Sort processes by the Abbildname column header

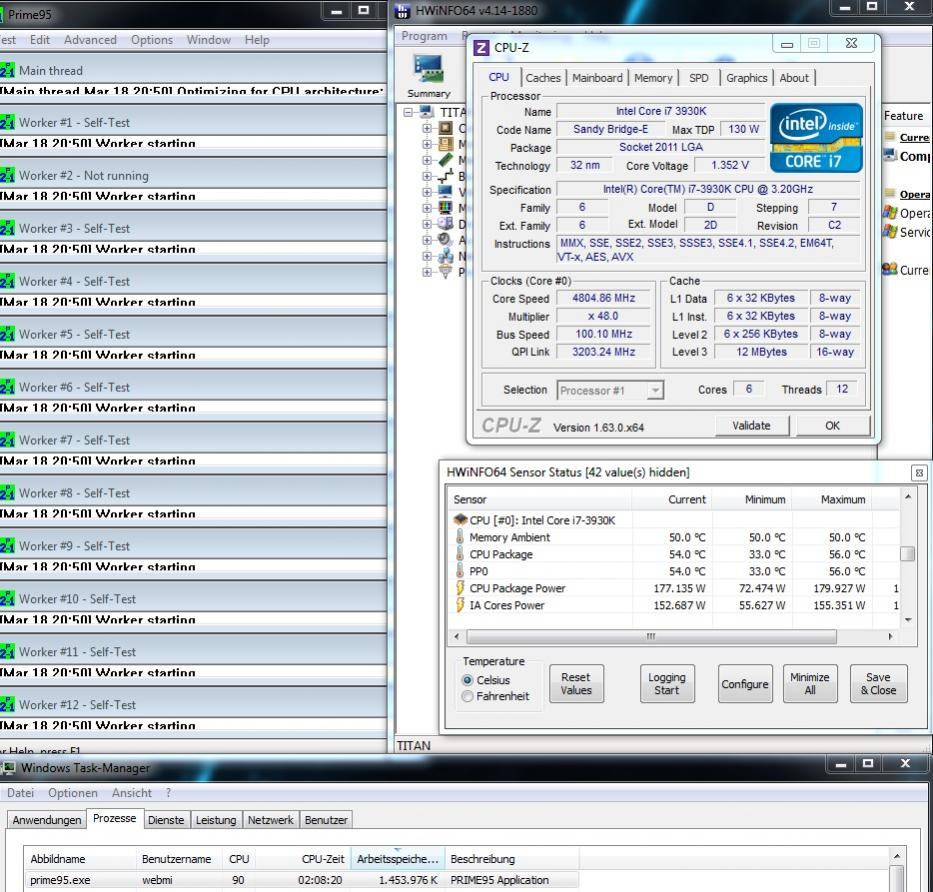click(x=80, y=859)
